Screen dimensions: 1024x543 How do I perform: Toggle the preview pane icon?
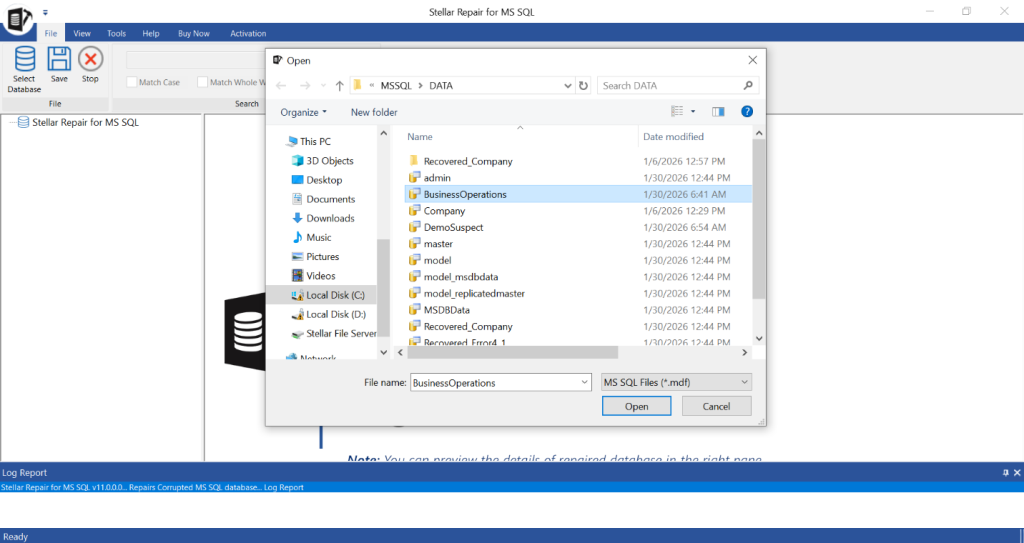click(718, 112)
